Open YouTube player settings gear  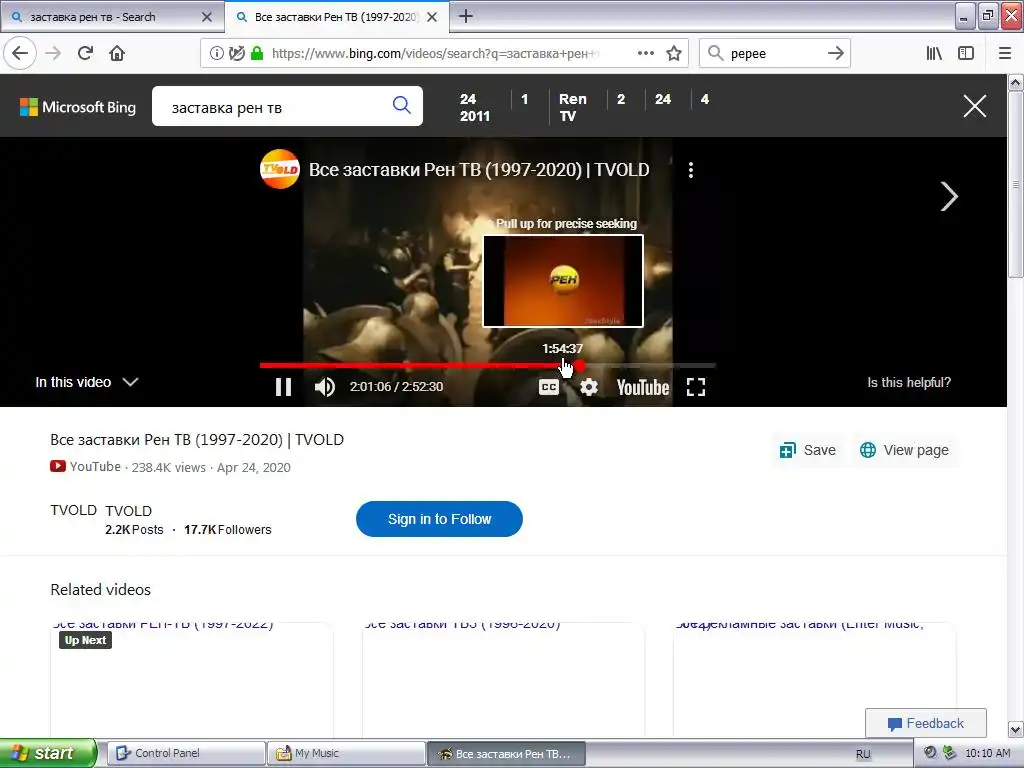point(588,387)
